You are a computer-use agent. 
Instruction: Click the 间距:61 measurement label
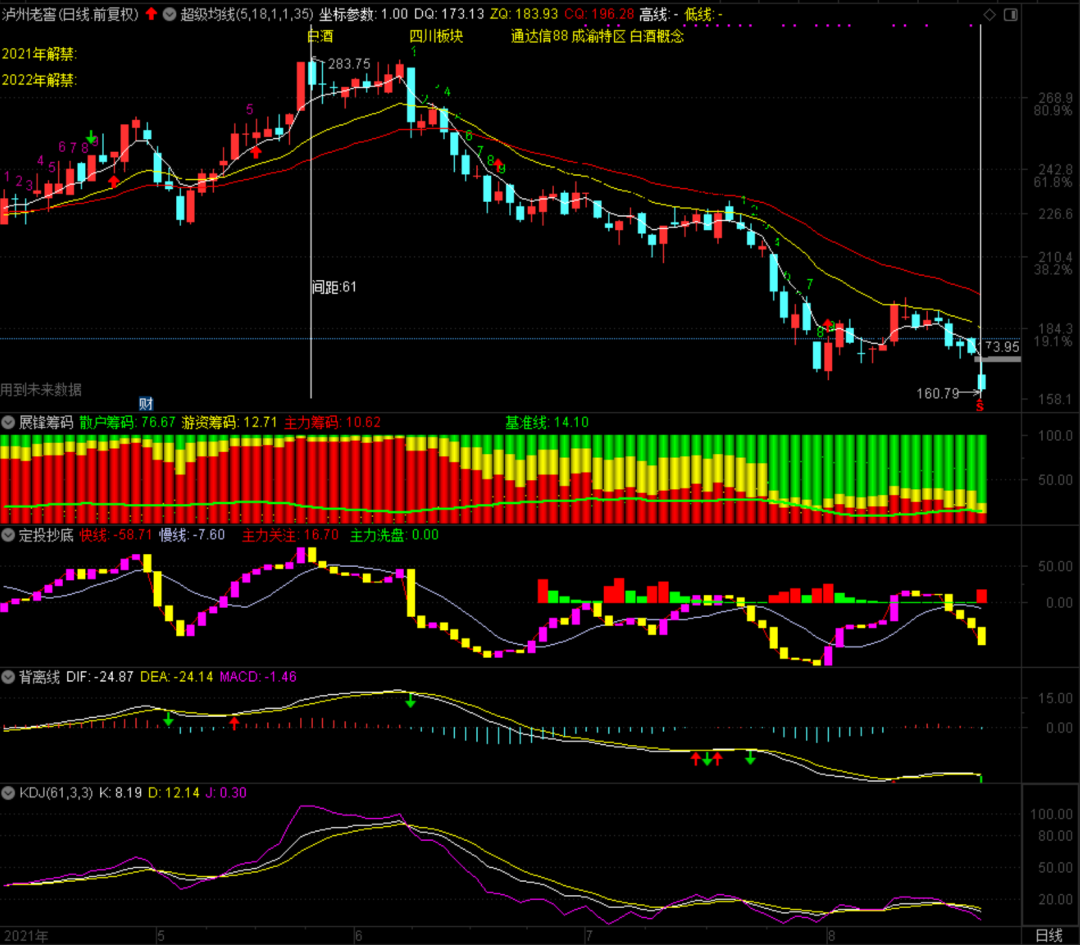pyautogui.click(x=334, y=287)
